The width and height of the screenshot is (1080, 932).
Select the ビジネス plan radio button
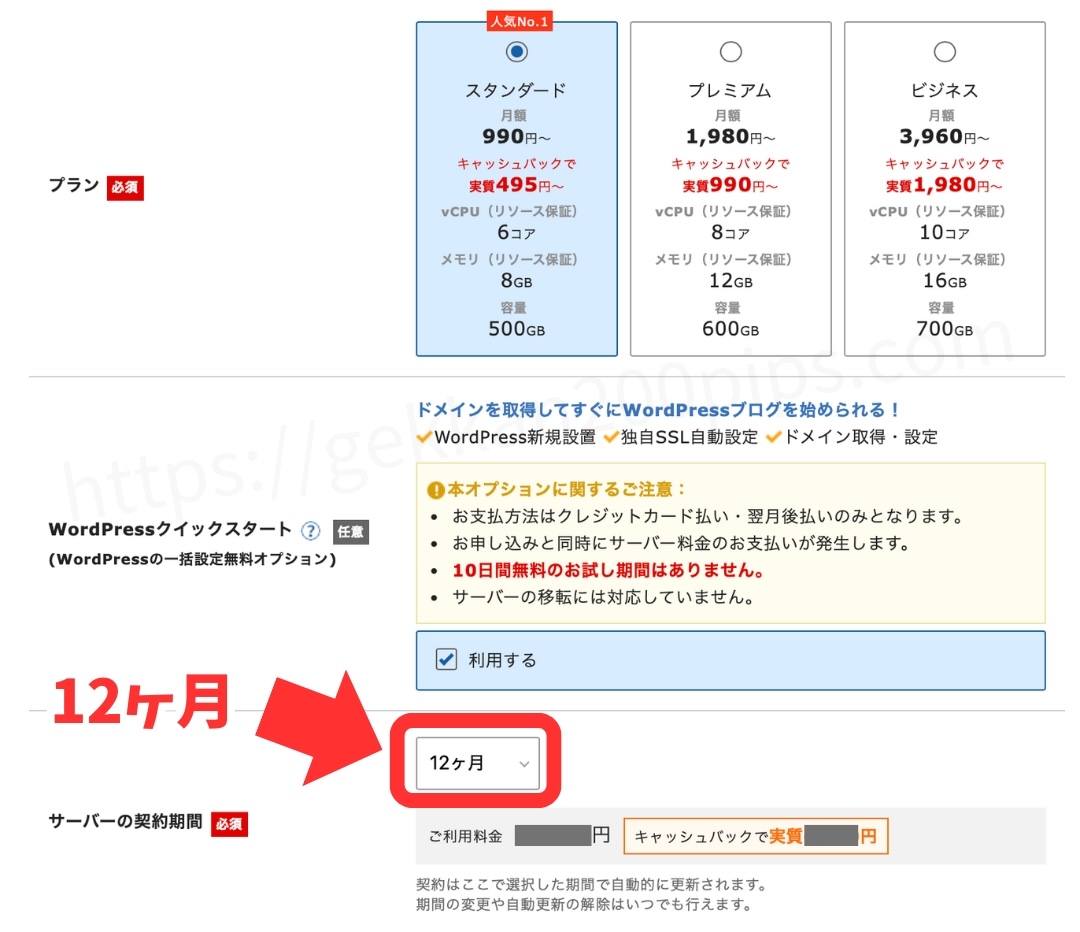pos(944,52)
